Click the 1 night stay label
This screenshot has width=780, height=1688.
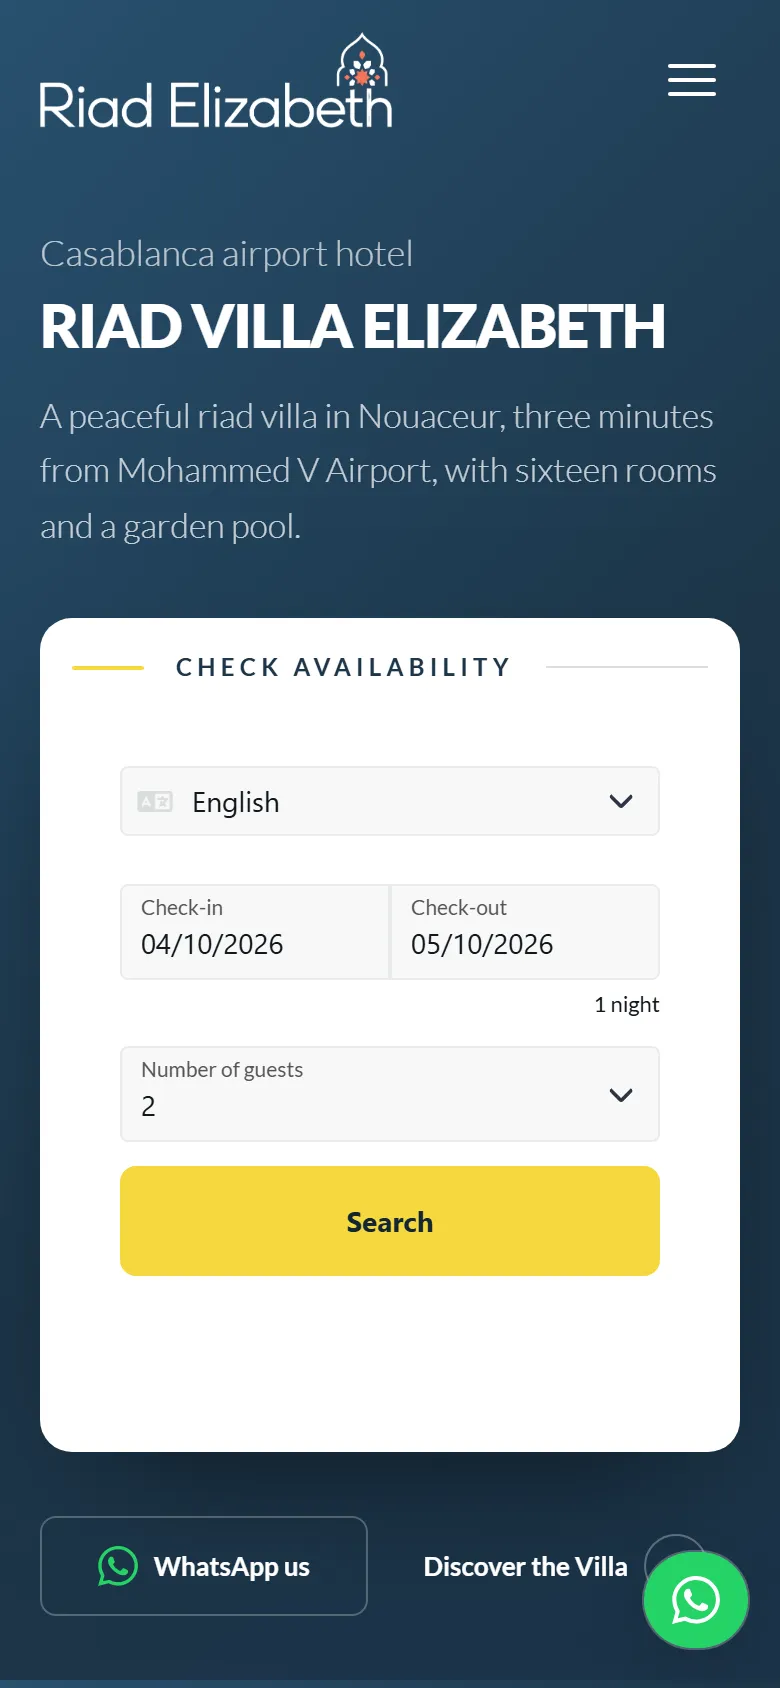627,1004
